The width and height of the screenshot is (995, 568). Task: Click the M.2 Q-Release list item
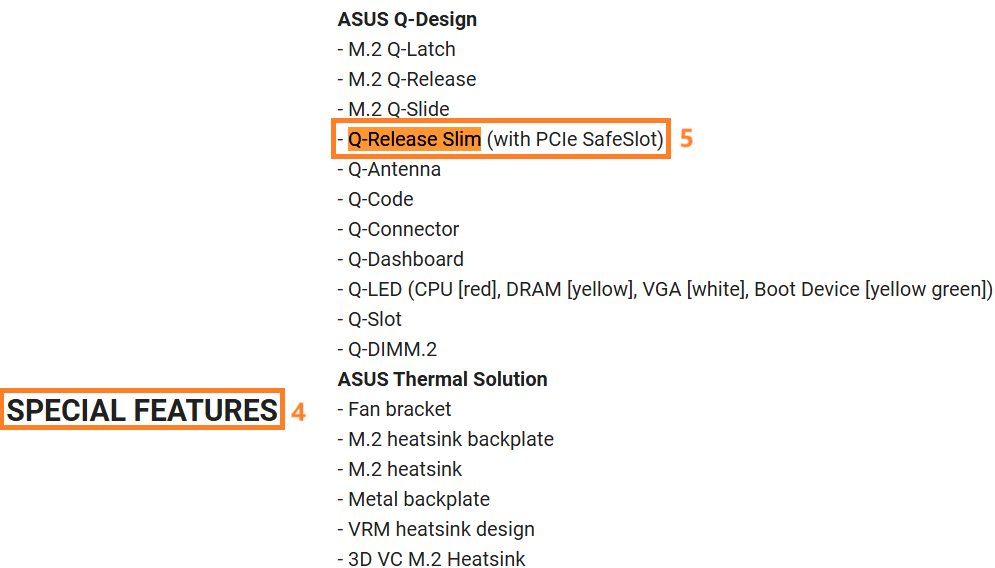tap(407, 79)
